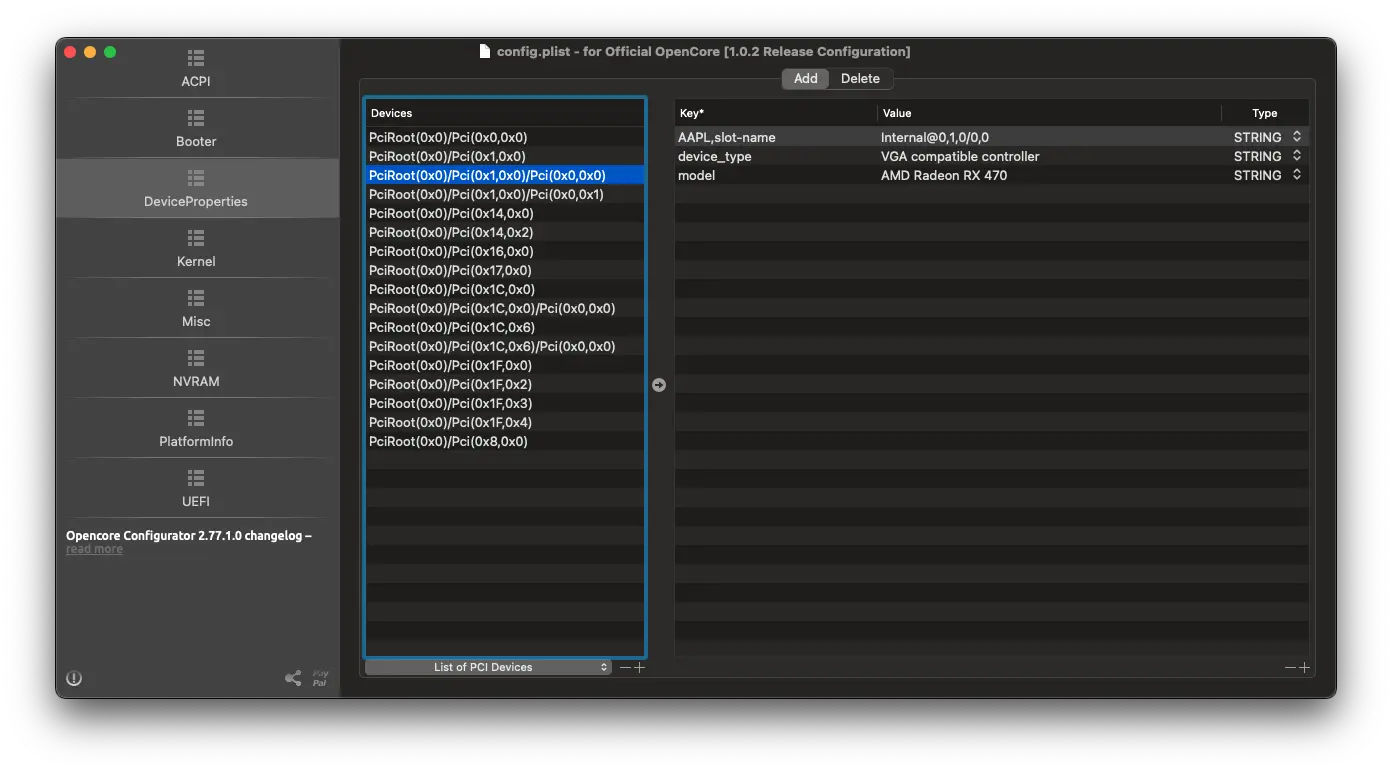Click the PayPal donate icon
This screenshot has height=772, width=1392.
coord(320,678)
